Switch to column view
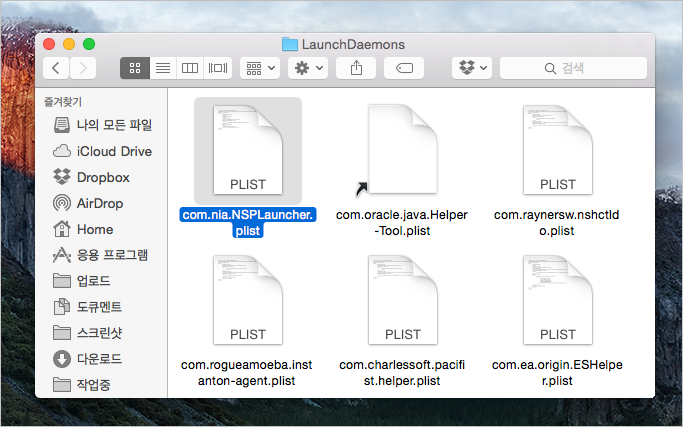683x427 pixels. [x=189, y=68]
